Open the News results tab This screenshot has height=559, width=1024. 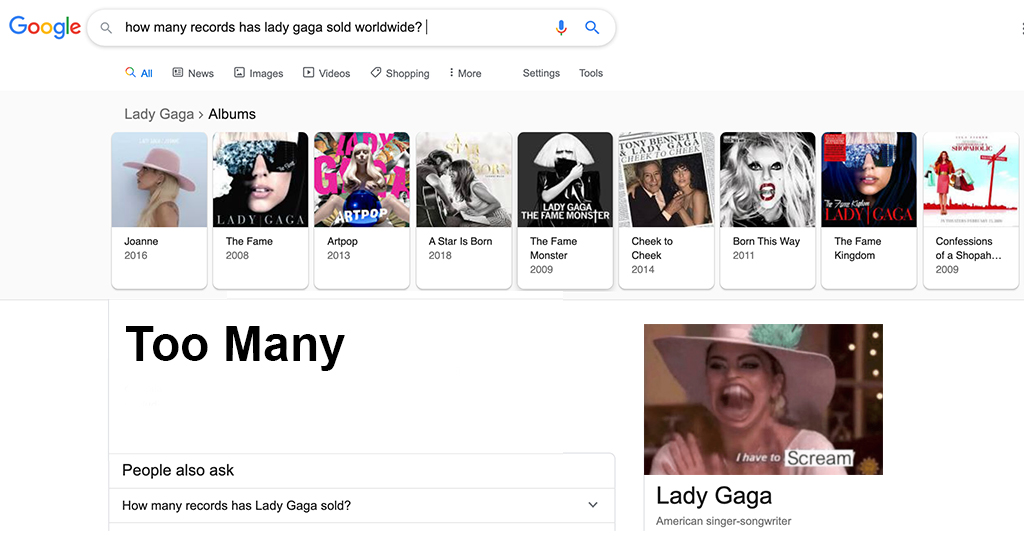click(x=193, y=73)
